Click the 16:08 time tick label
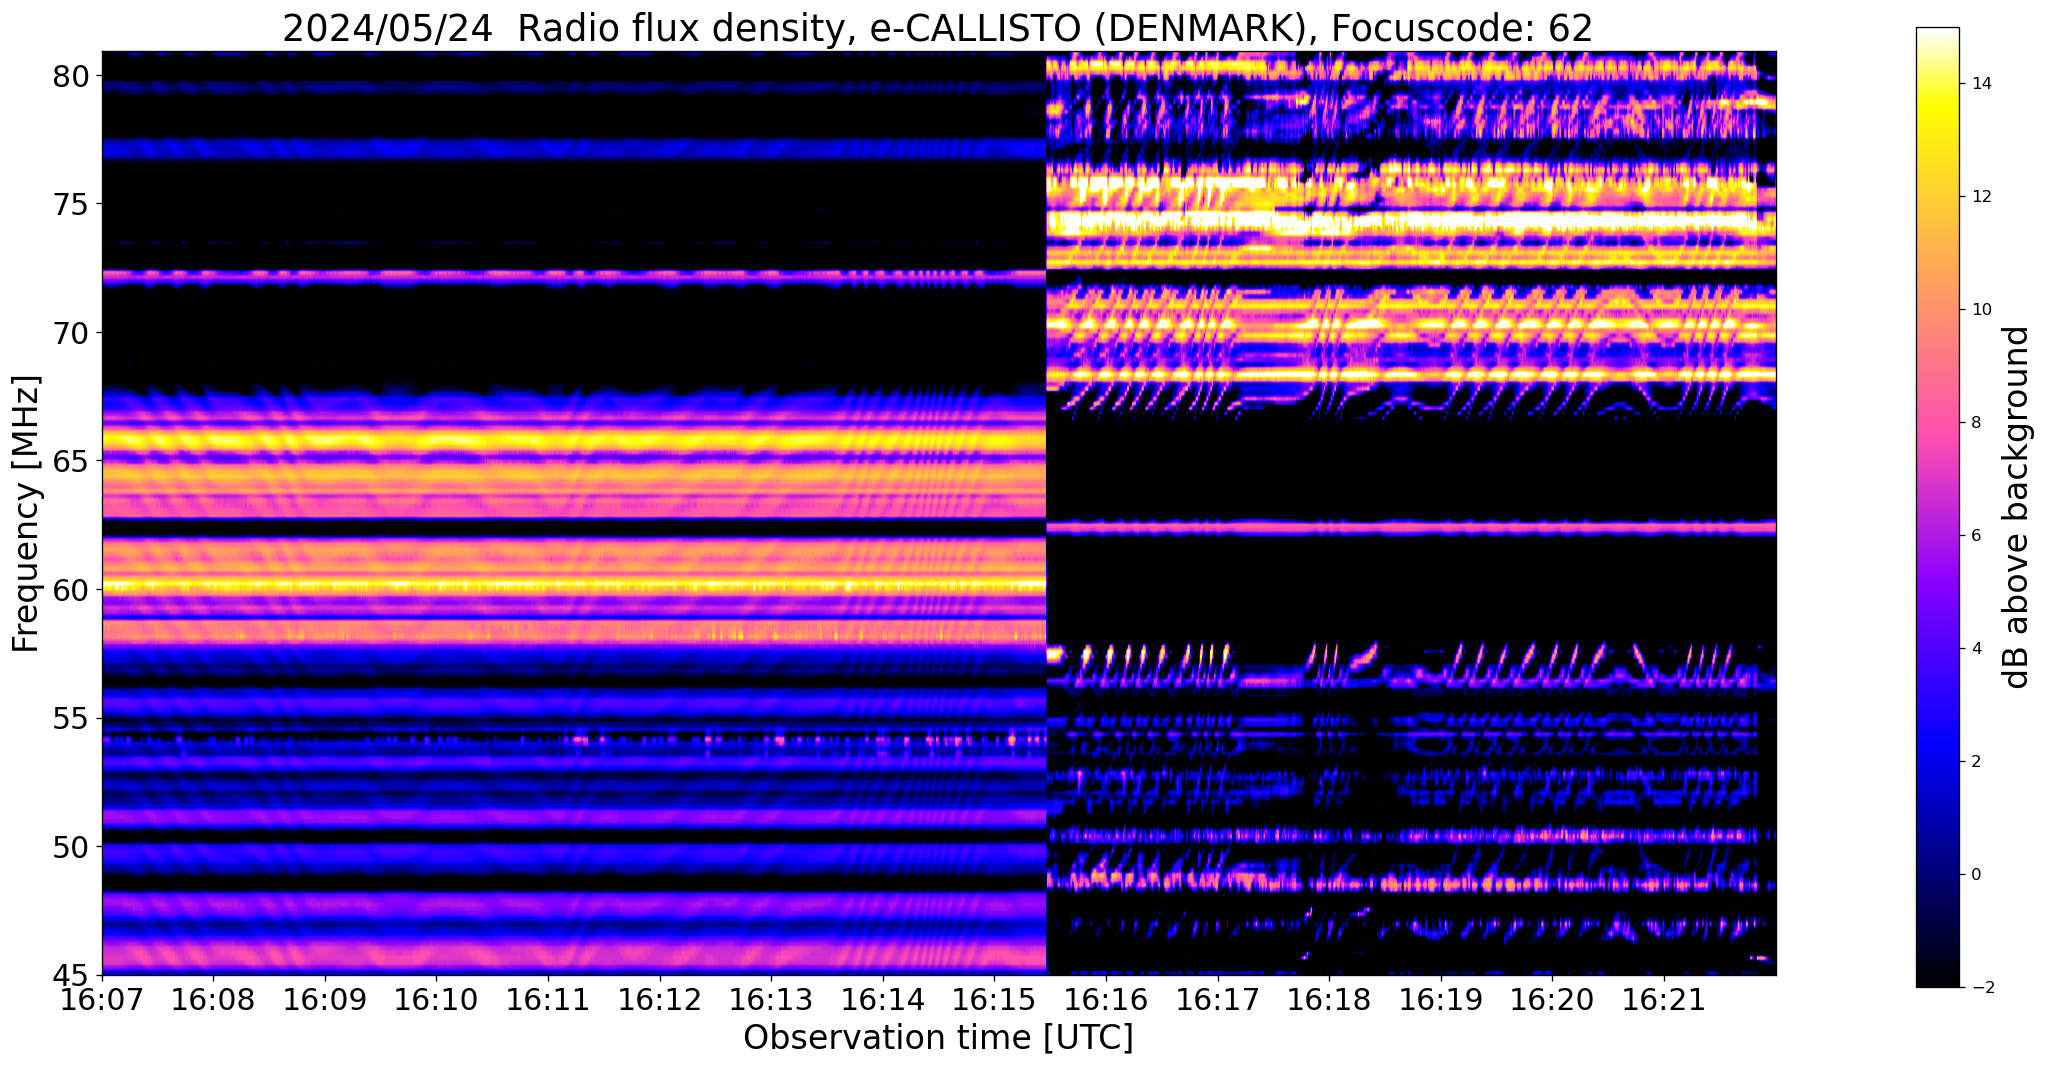2047x1067 pixels. [x=213, y=999]
